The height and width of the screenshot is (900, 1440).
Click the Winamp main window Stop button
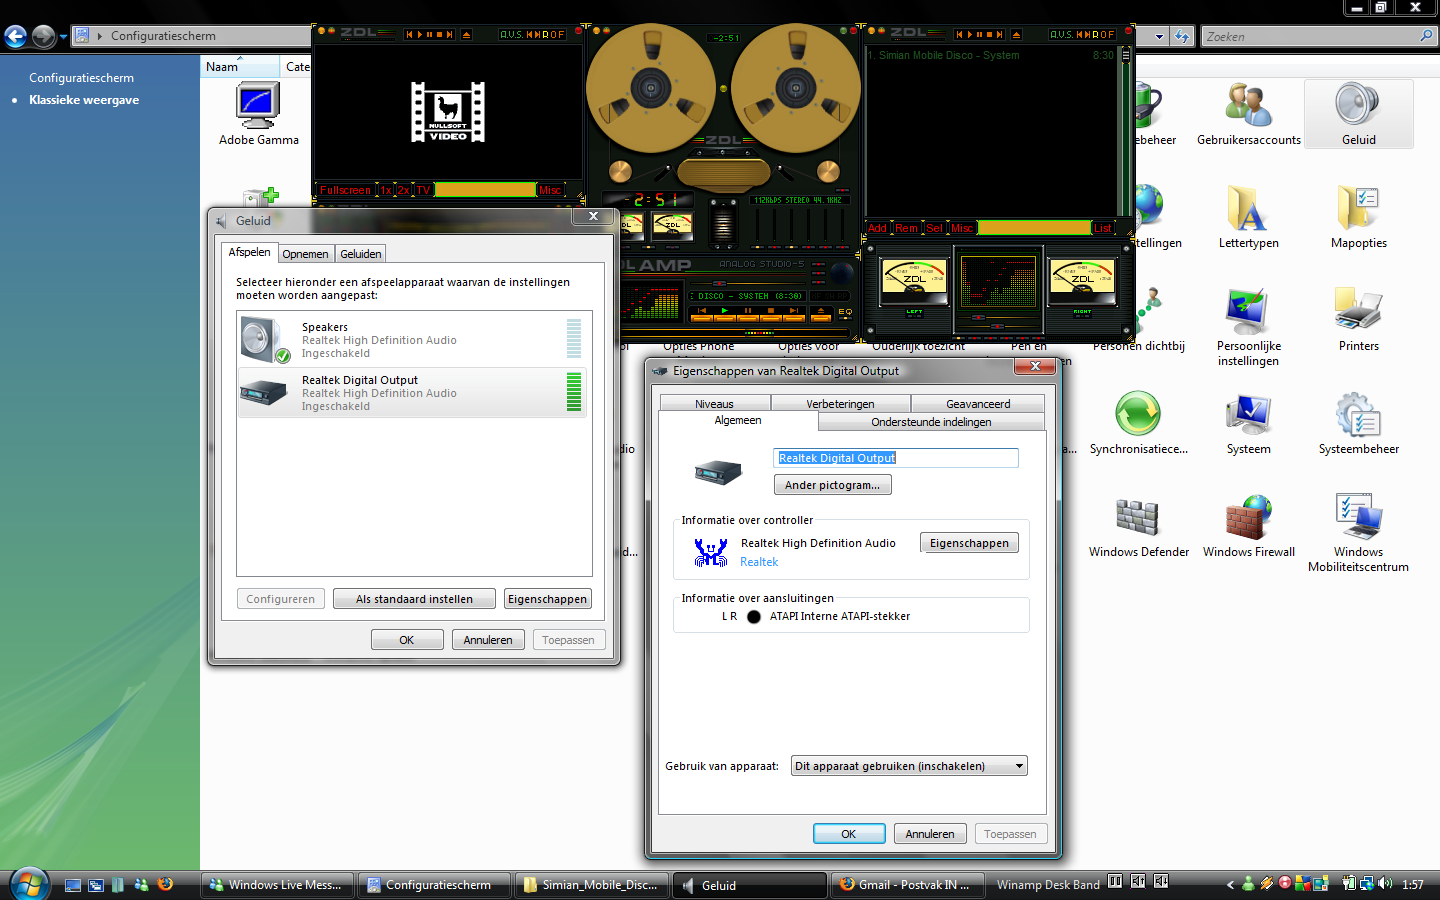pos(771,314)
